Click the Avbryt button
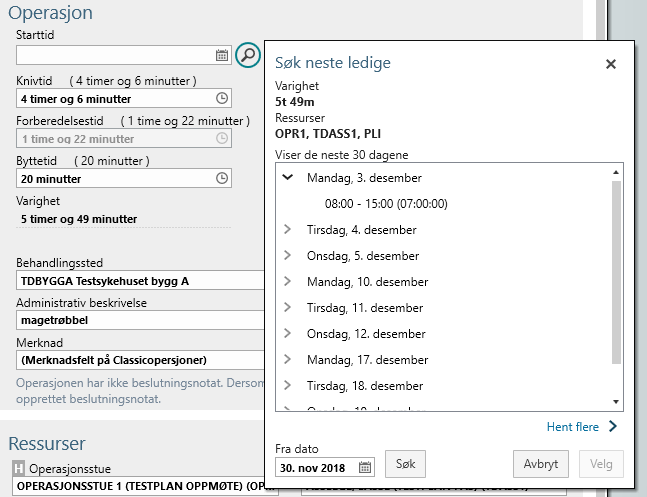The width and height of the screenshot is (647, 497). click(541, 464)
